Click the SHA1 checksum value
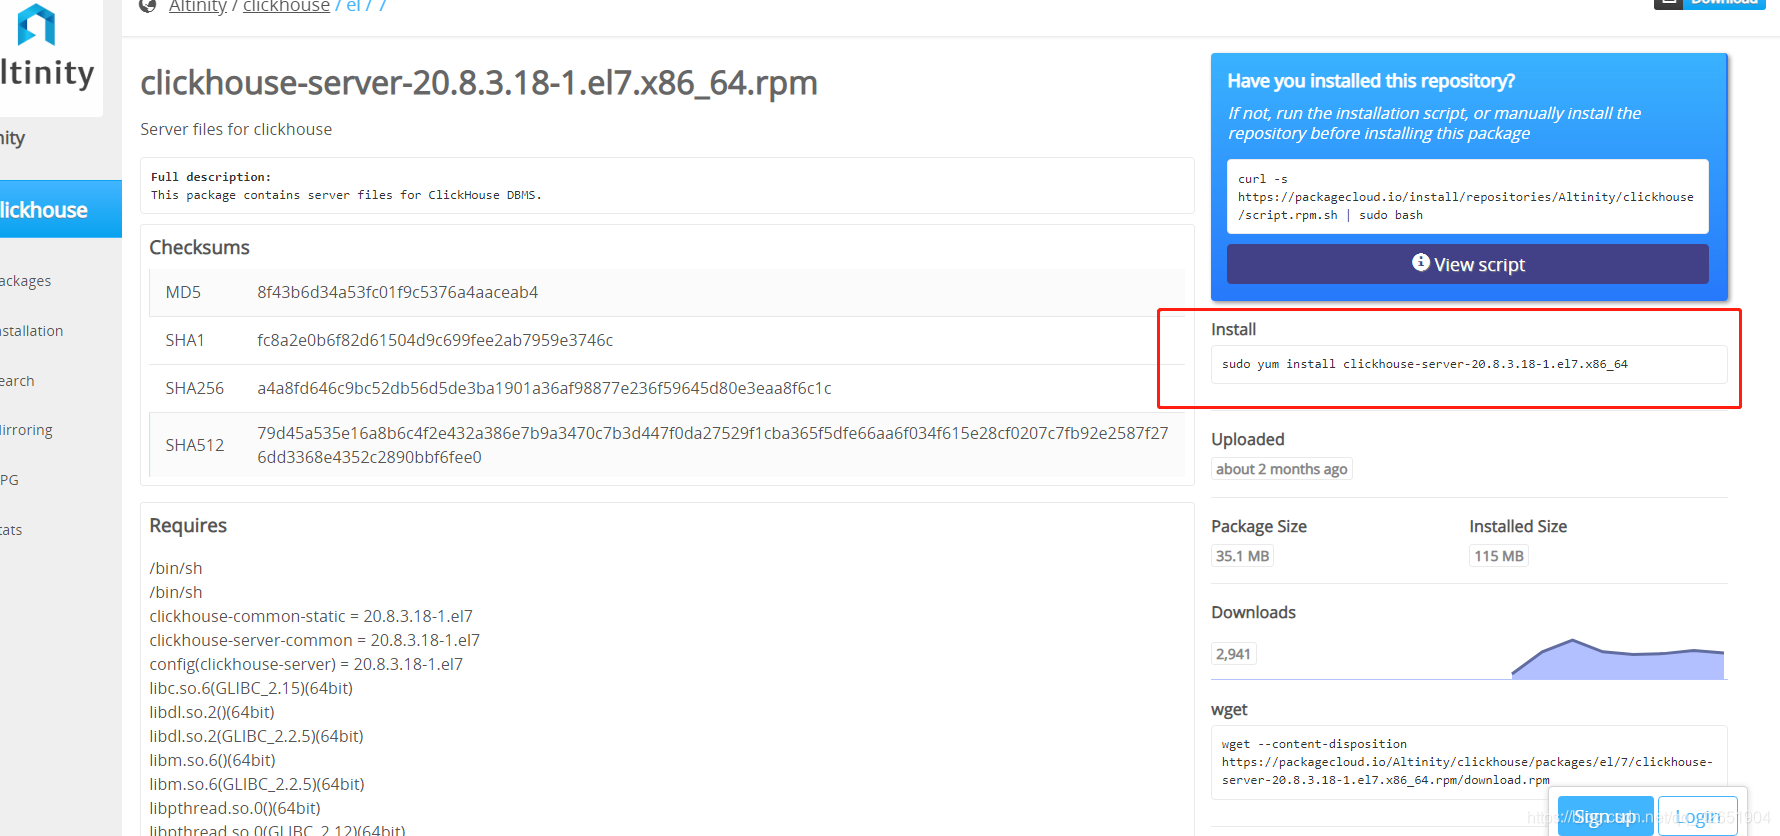1780x836 pixels. pyautogui.click(x=435, y=340)
